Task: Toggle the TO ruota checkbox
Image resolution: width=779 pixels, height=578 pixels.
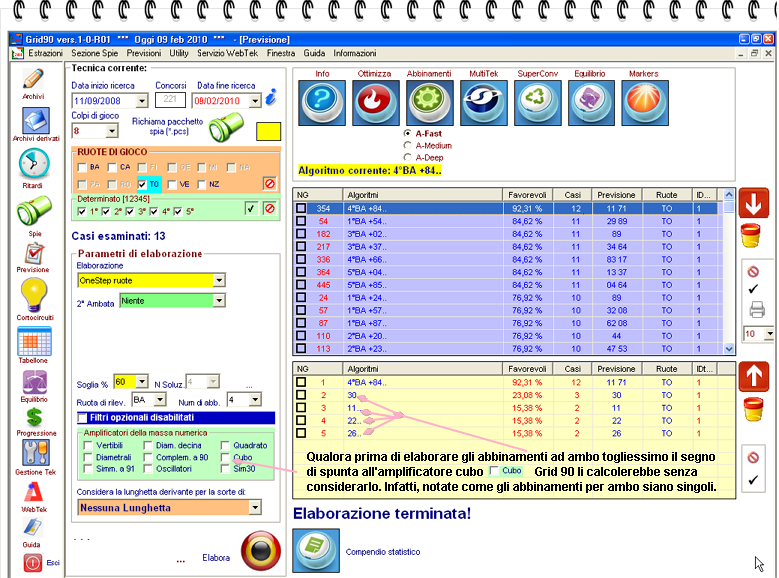Action: [142, 184]
